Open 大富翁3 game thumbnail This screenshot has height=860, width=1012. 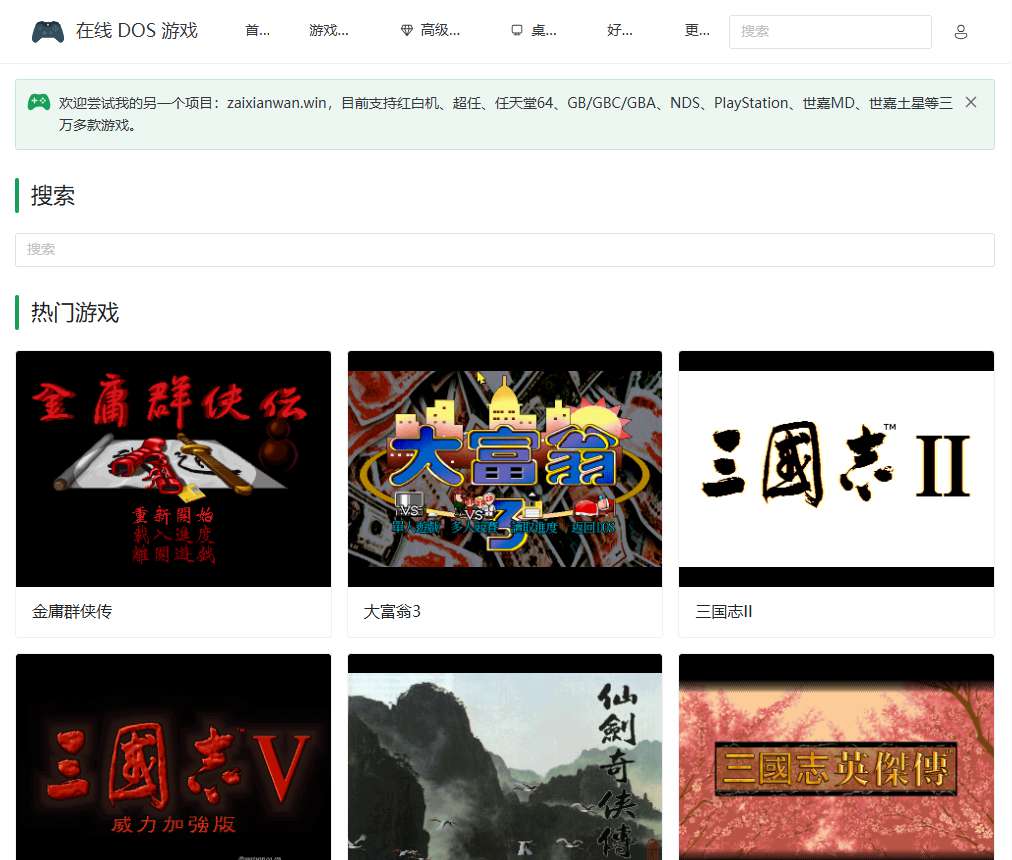tap(505, 469)
